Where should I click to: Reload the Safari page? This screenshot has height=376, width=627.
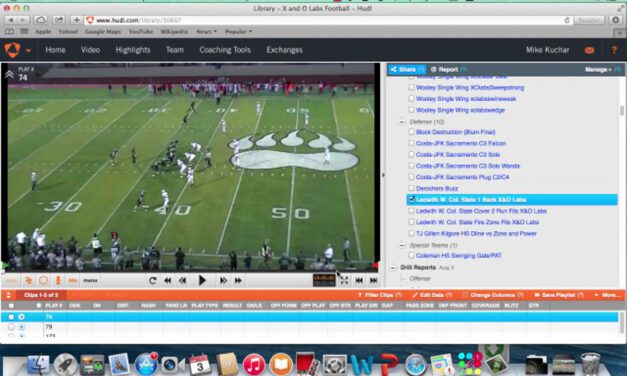click(x=567, y=20)
